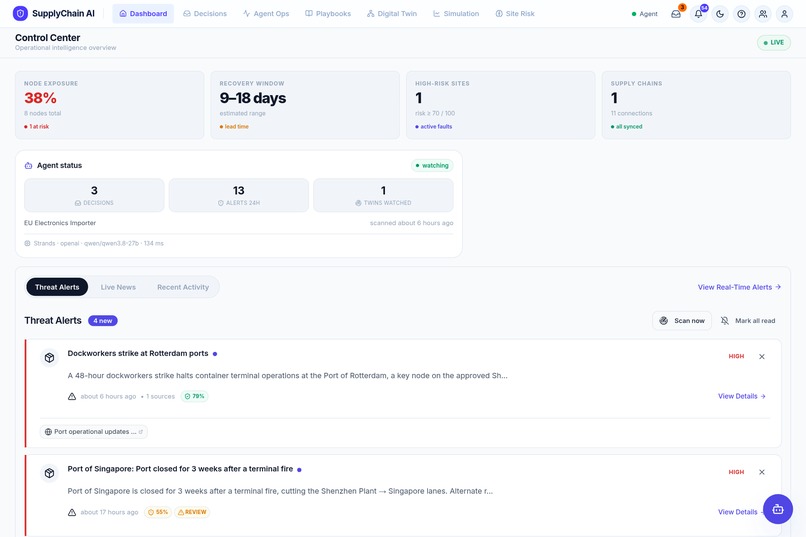Dismiss the Rotterdam strike alert
The width and height of the screenshot is (806, 537).
(762, 357)
